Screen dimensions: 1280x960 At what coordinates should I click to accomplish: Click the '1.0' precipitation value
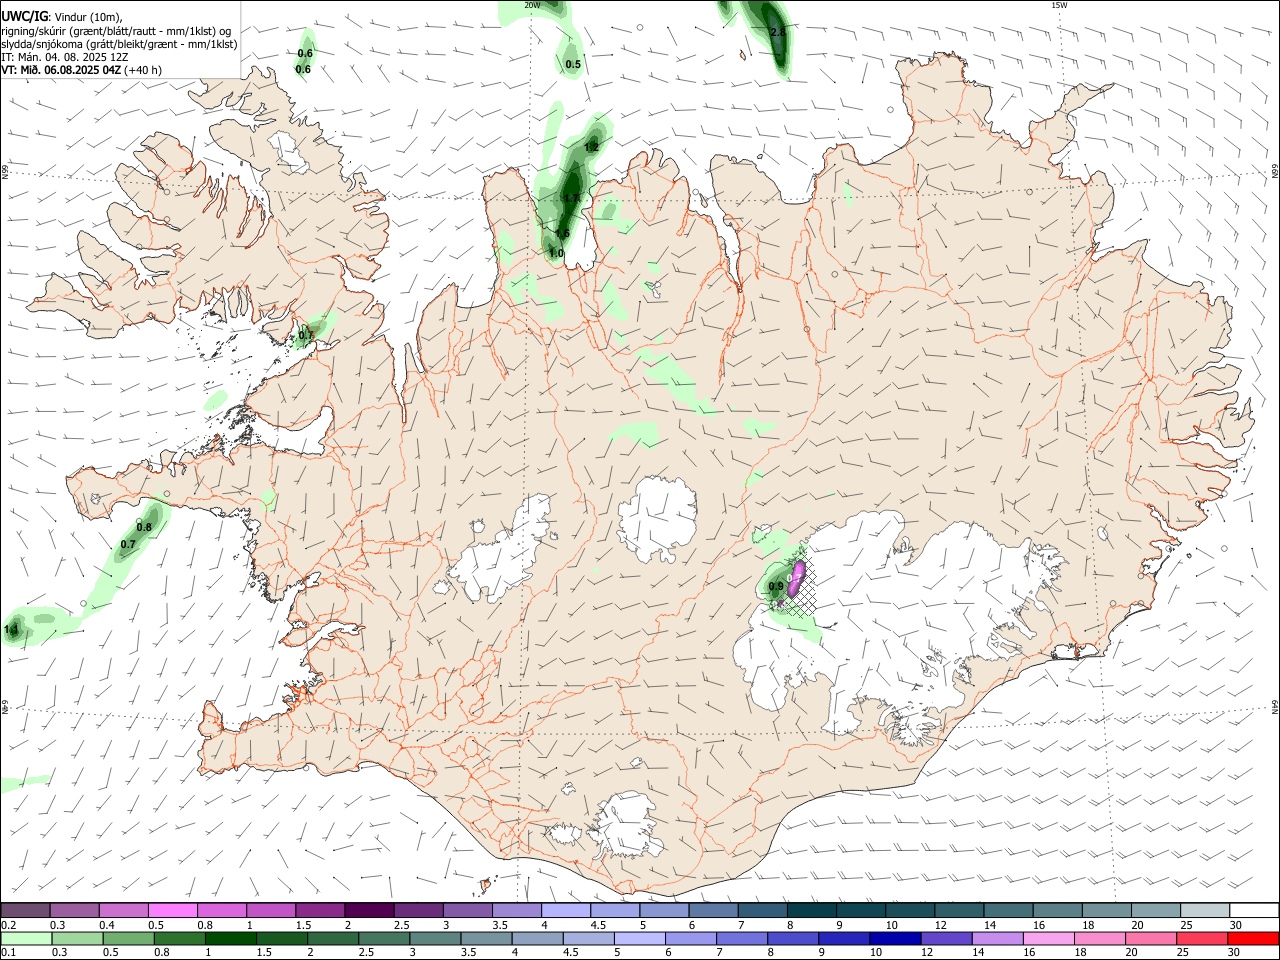(556, 254)
